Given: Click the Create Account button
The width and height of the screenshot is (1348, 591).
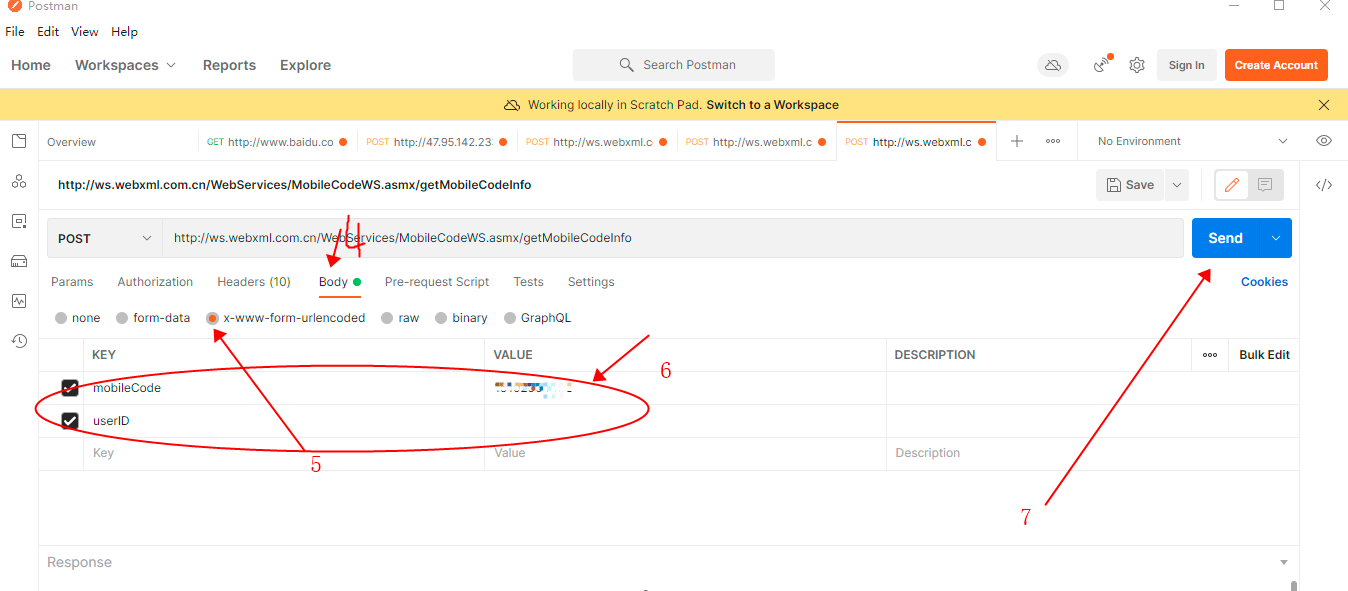Looking at the screenshot, I should pyautogui.click(x=1276, y=65).
